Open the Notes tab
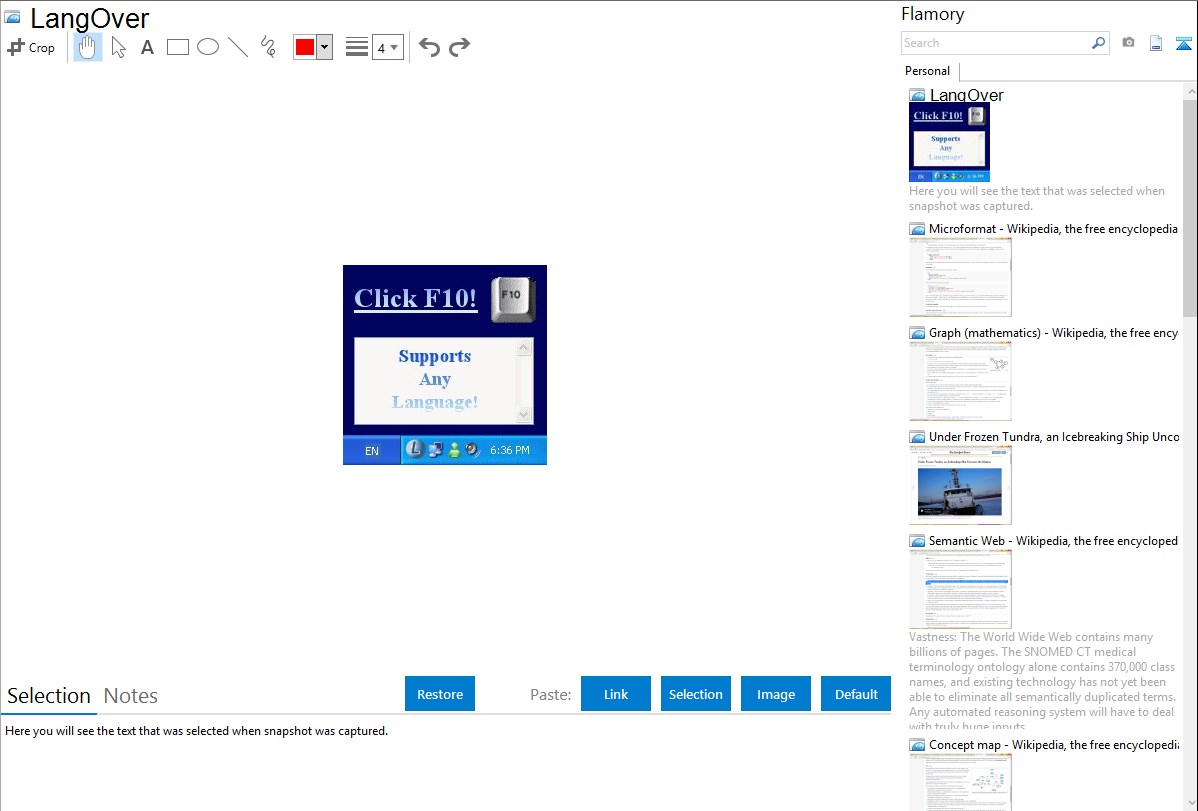Image resolution: width=1198 pixels, height=811 pixels. coord(131,696)
